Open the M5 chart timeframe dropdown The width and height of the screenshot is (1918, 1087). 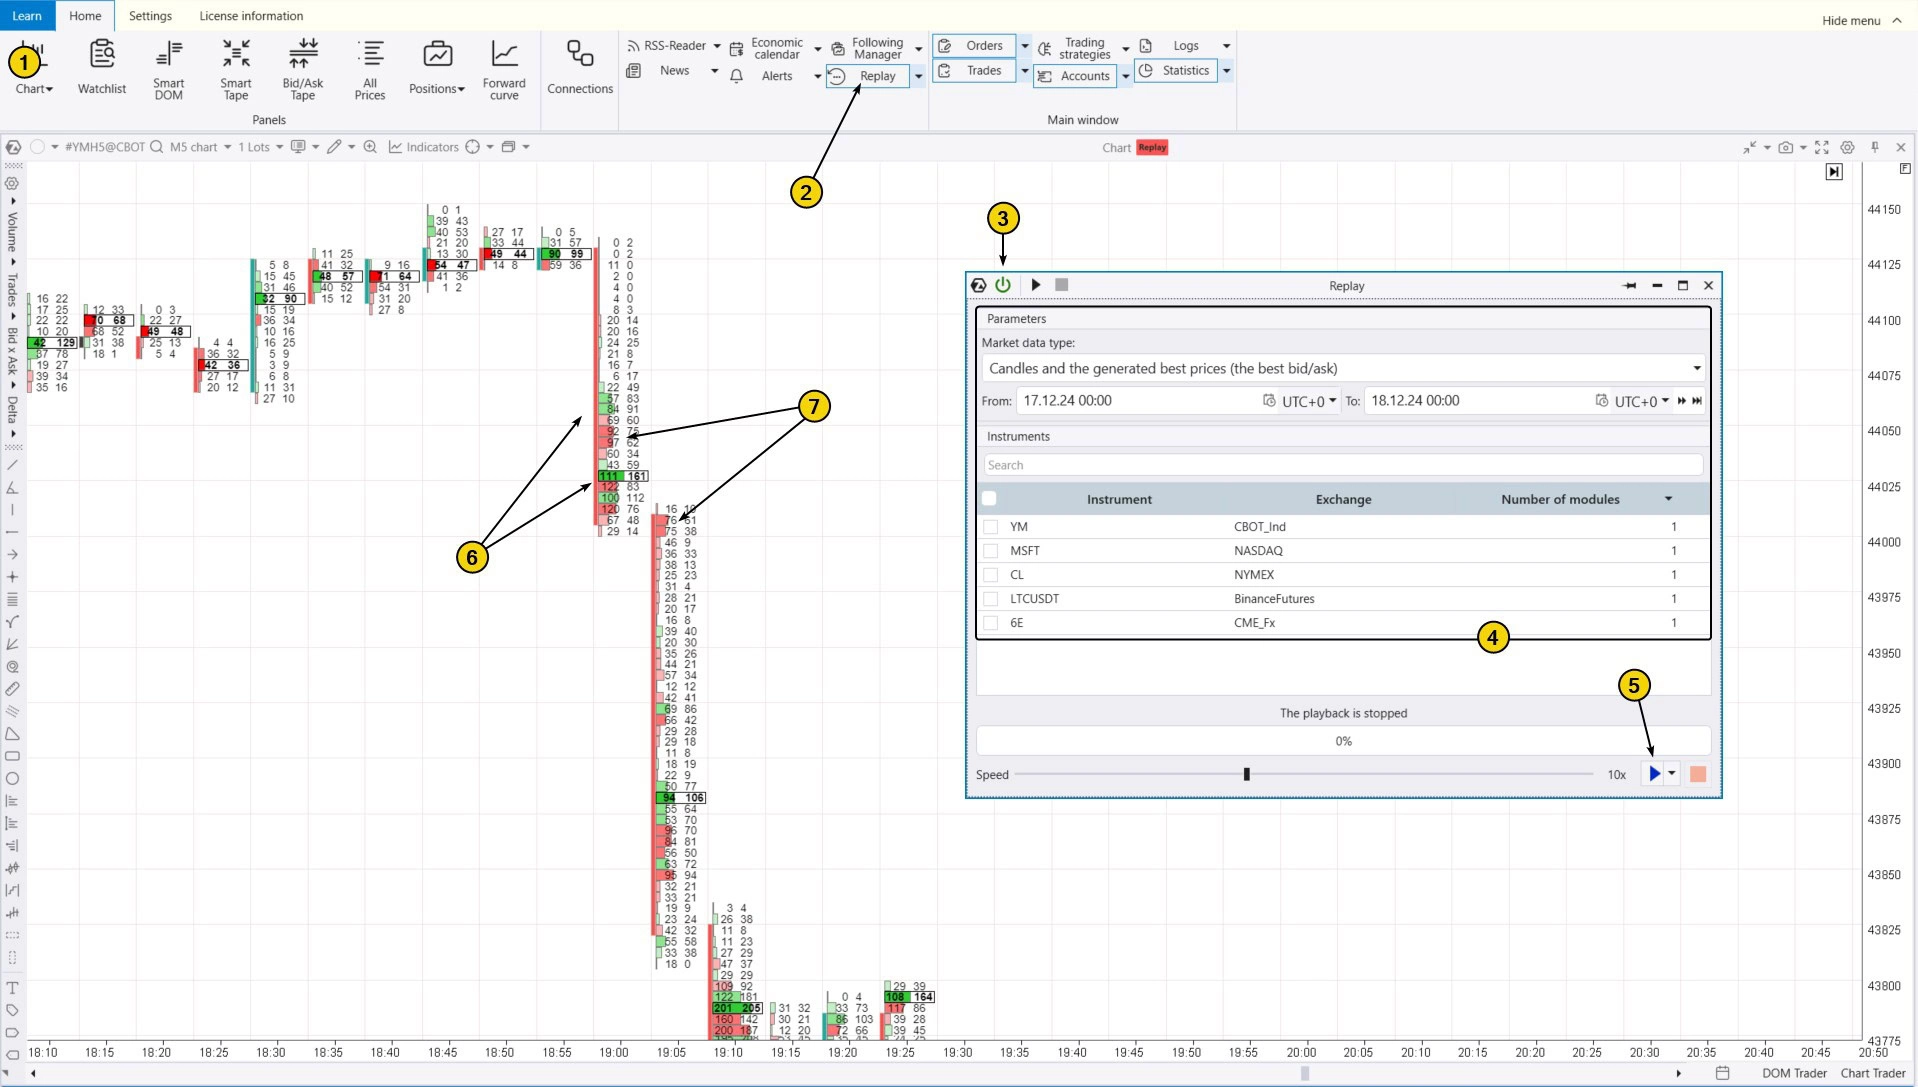click(x=200, y=147)
